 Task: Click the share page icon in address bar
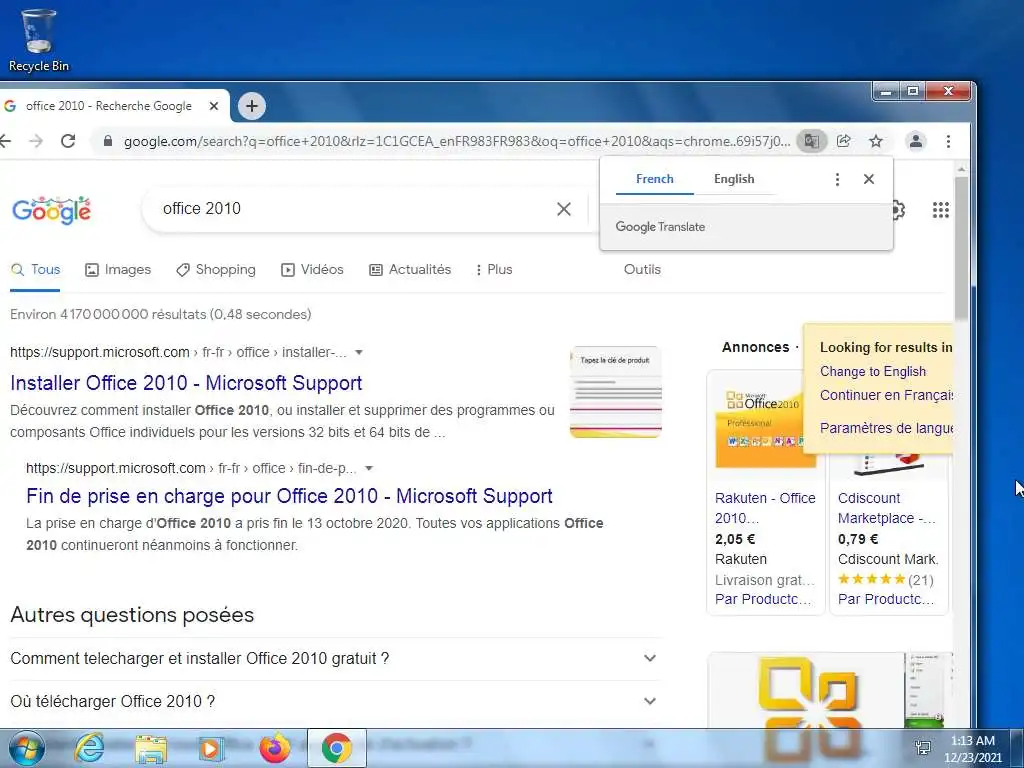(844, 141)
